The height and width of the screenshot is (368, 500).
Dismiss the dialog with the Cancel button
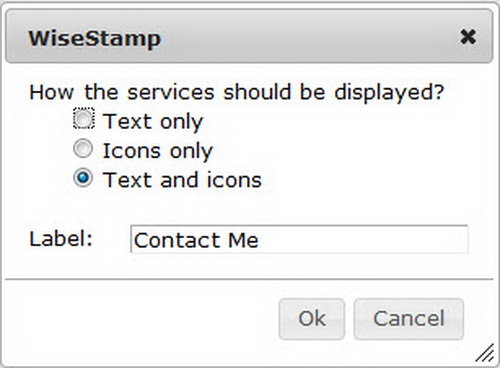[x=409, y=319]
